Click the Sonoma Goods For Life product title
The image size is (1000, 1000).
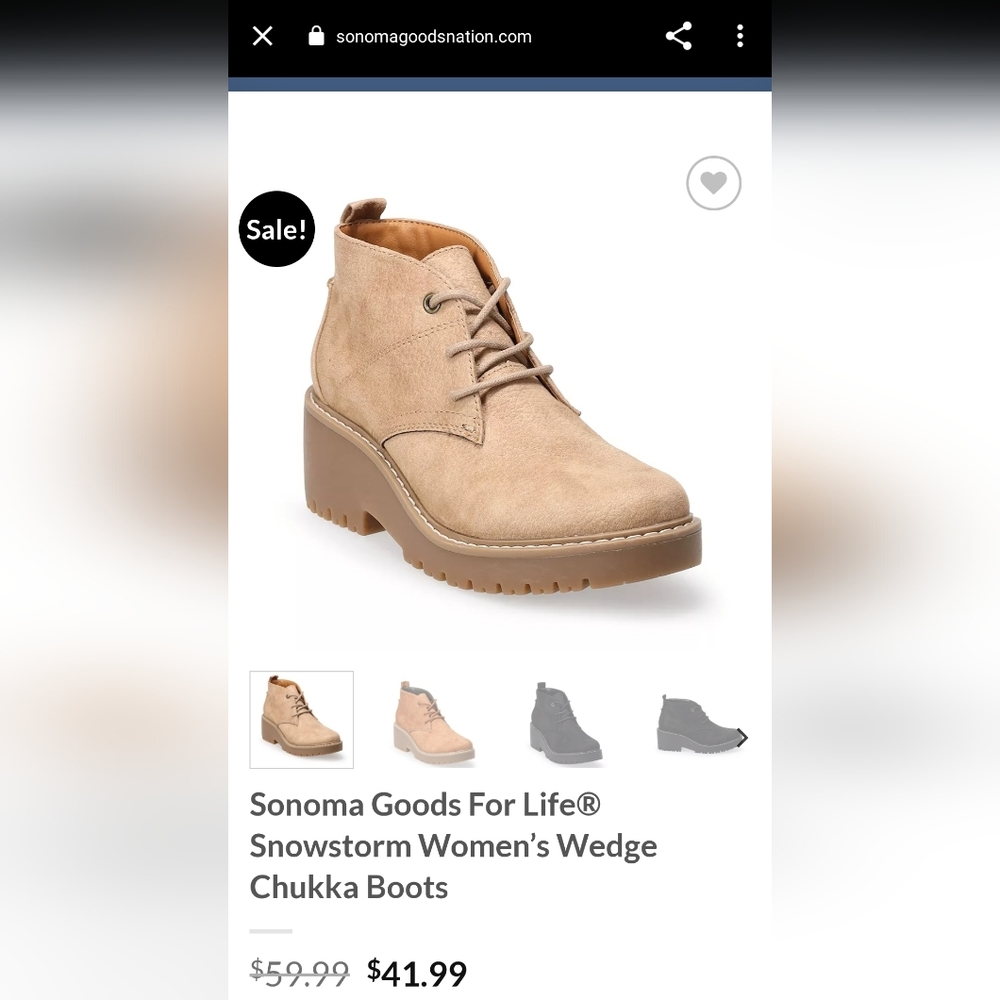(453, 845)
